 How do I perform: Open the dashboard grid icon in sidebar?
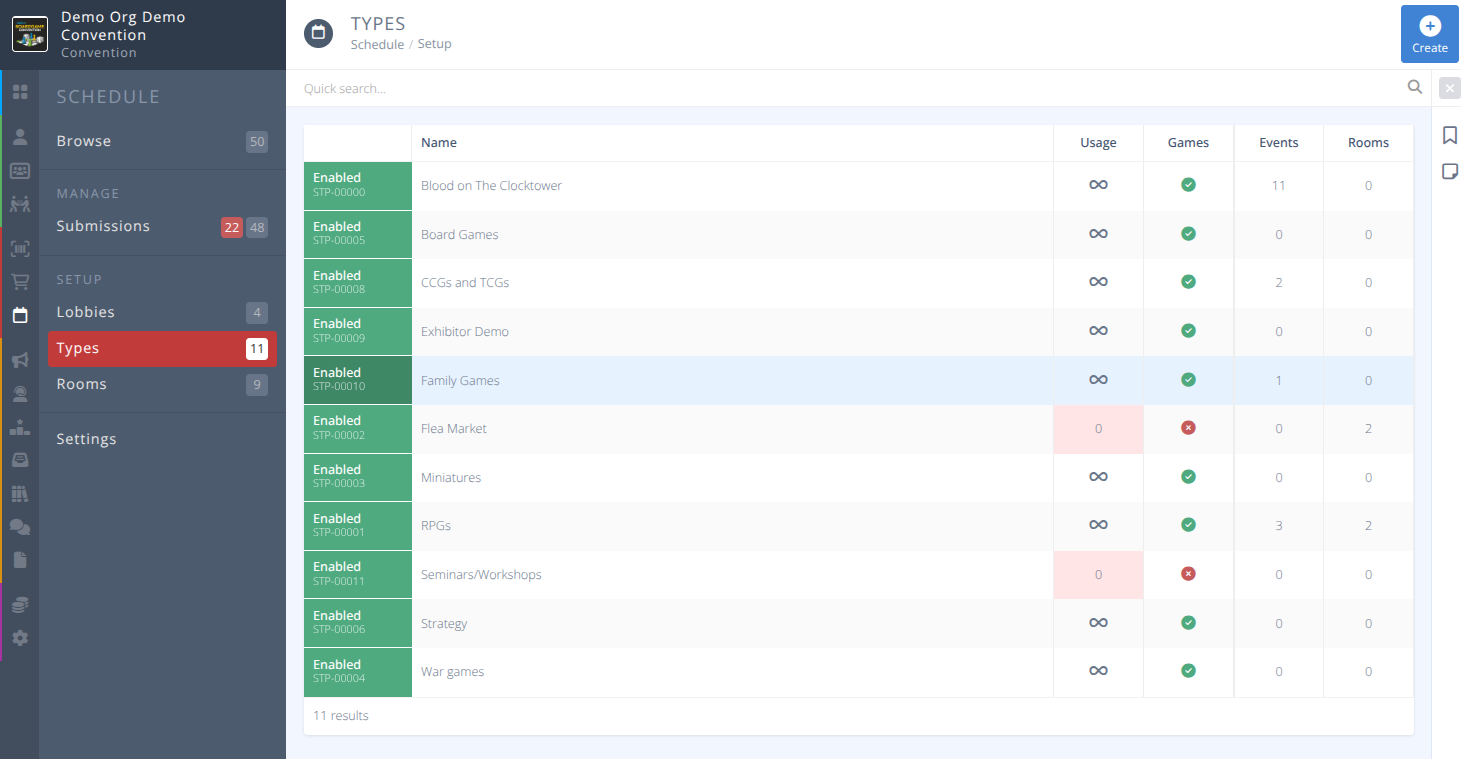point(20,91)
